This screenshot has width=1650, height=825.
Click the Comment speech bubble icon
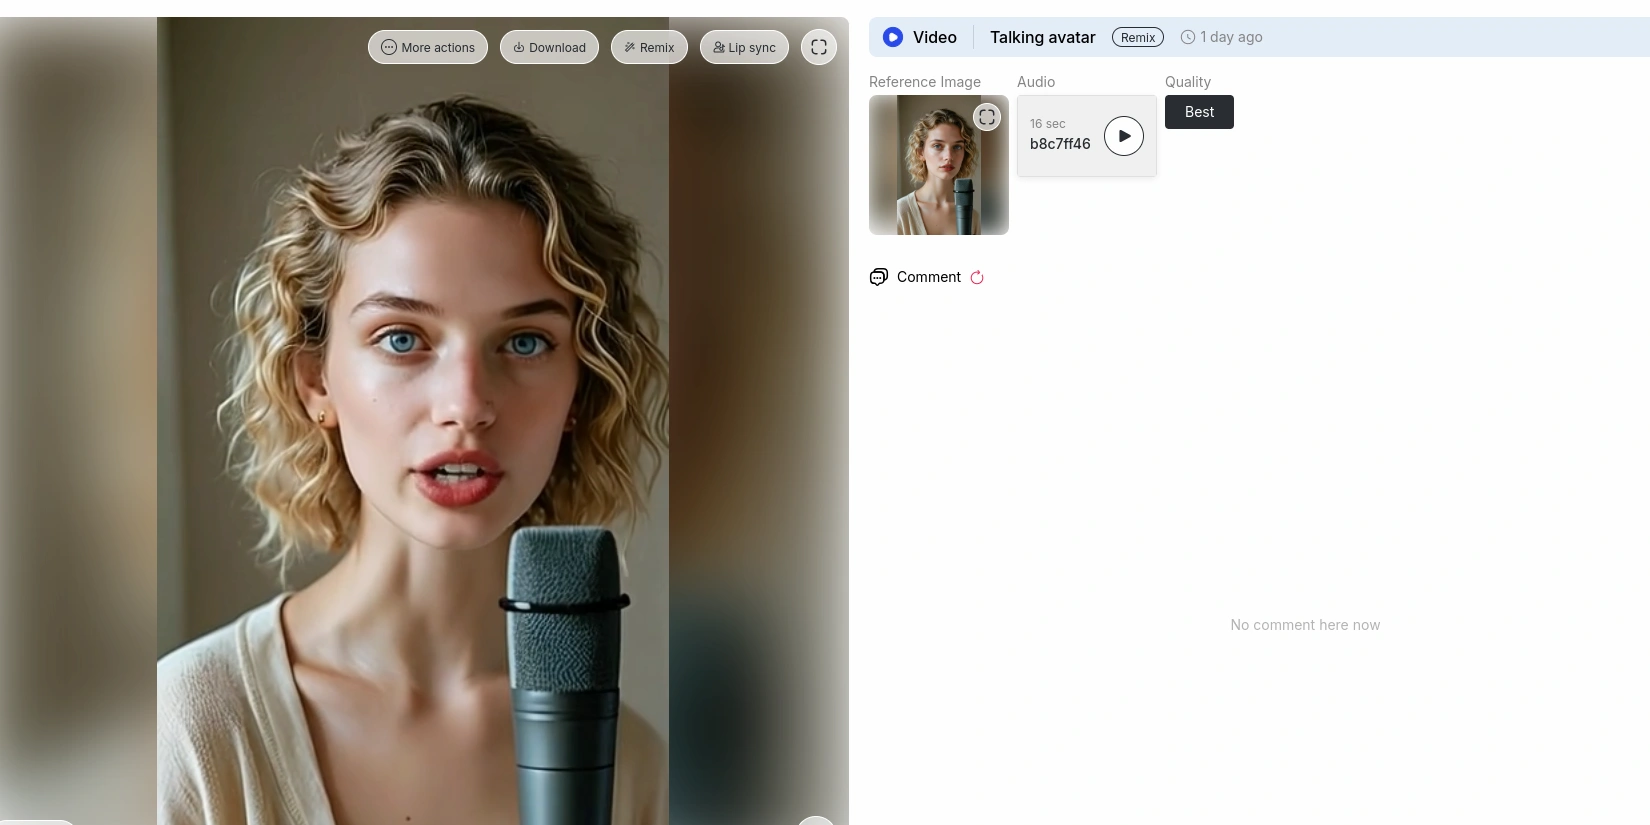click(x=879, y=277)
